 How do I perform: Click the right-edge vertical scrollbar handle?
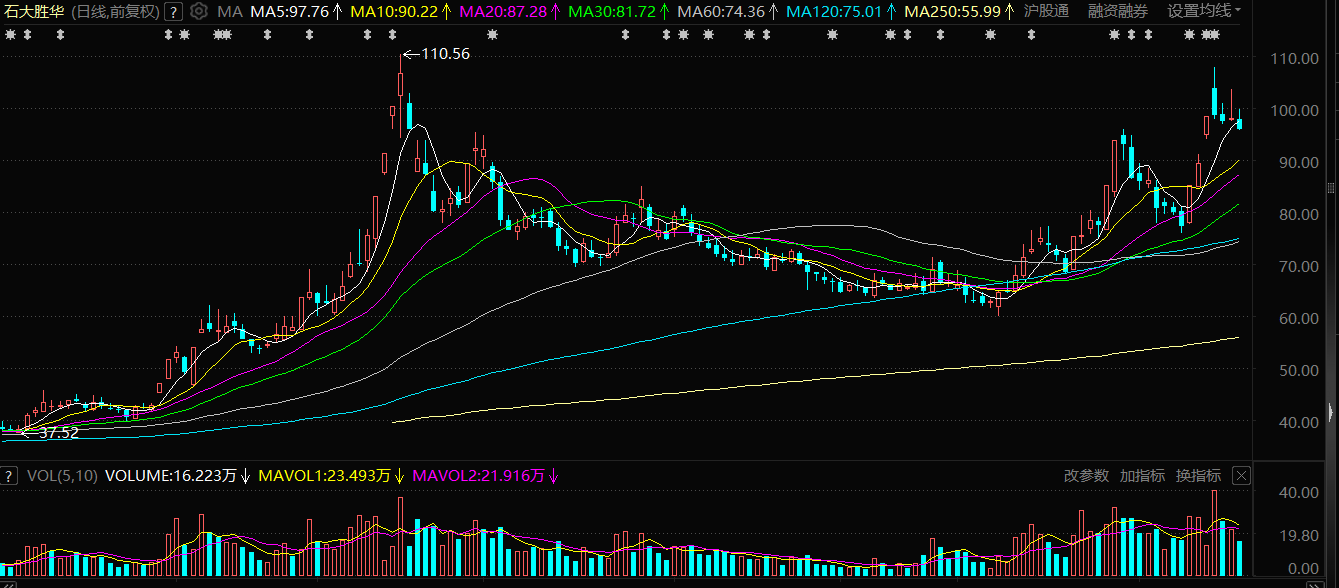click(1332, 187)
